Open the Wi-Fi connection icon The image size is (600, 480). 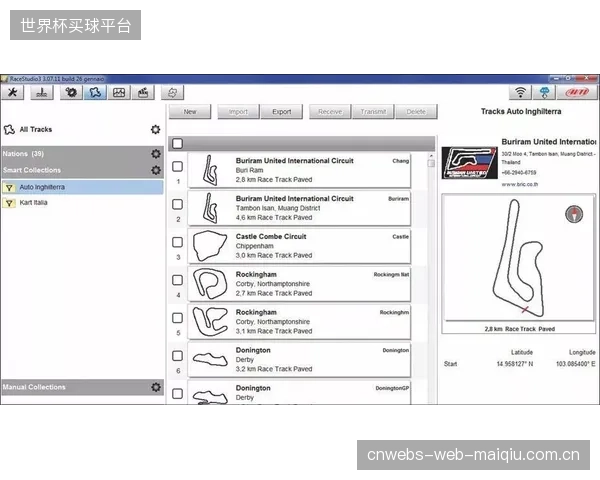click(520, 93)
